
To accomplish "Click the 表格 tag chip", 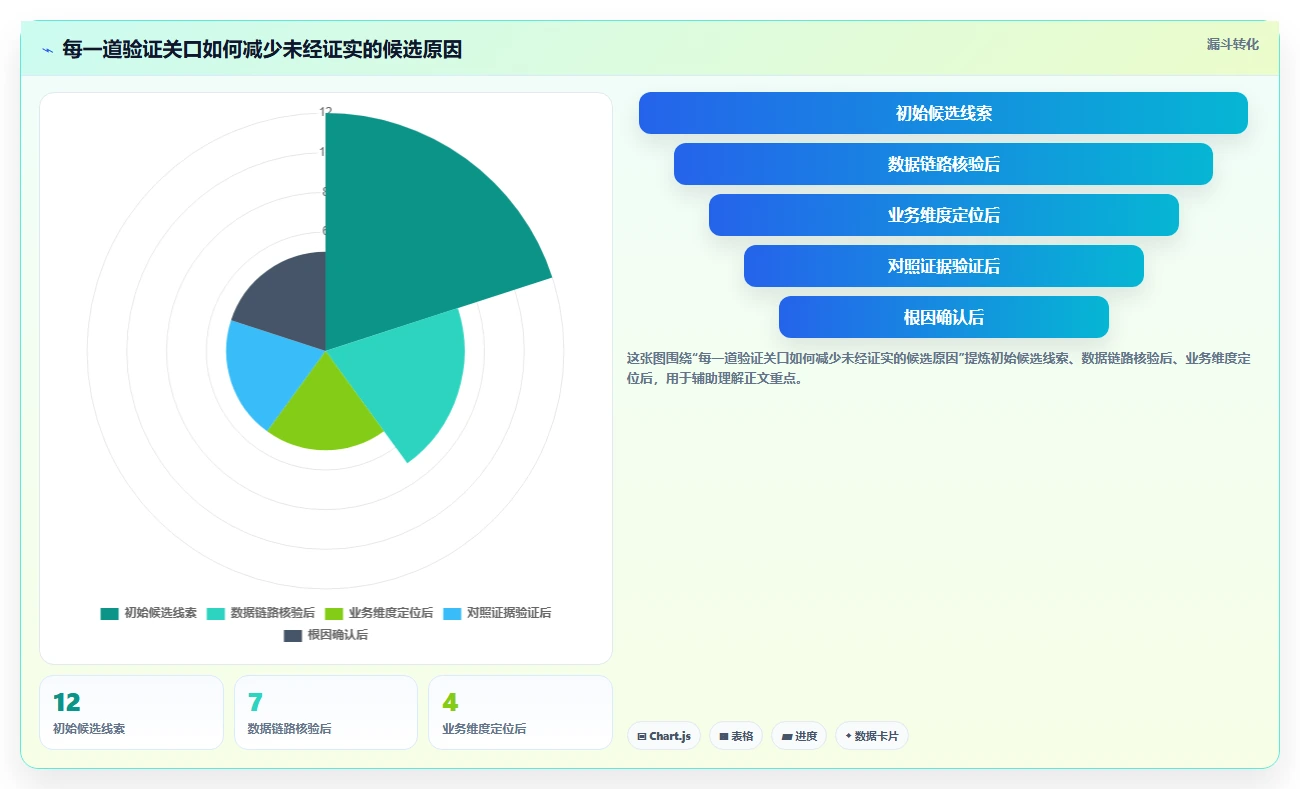I will coord(736,736).
